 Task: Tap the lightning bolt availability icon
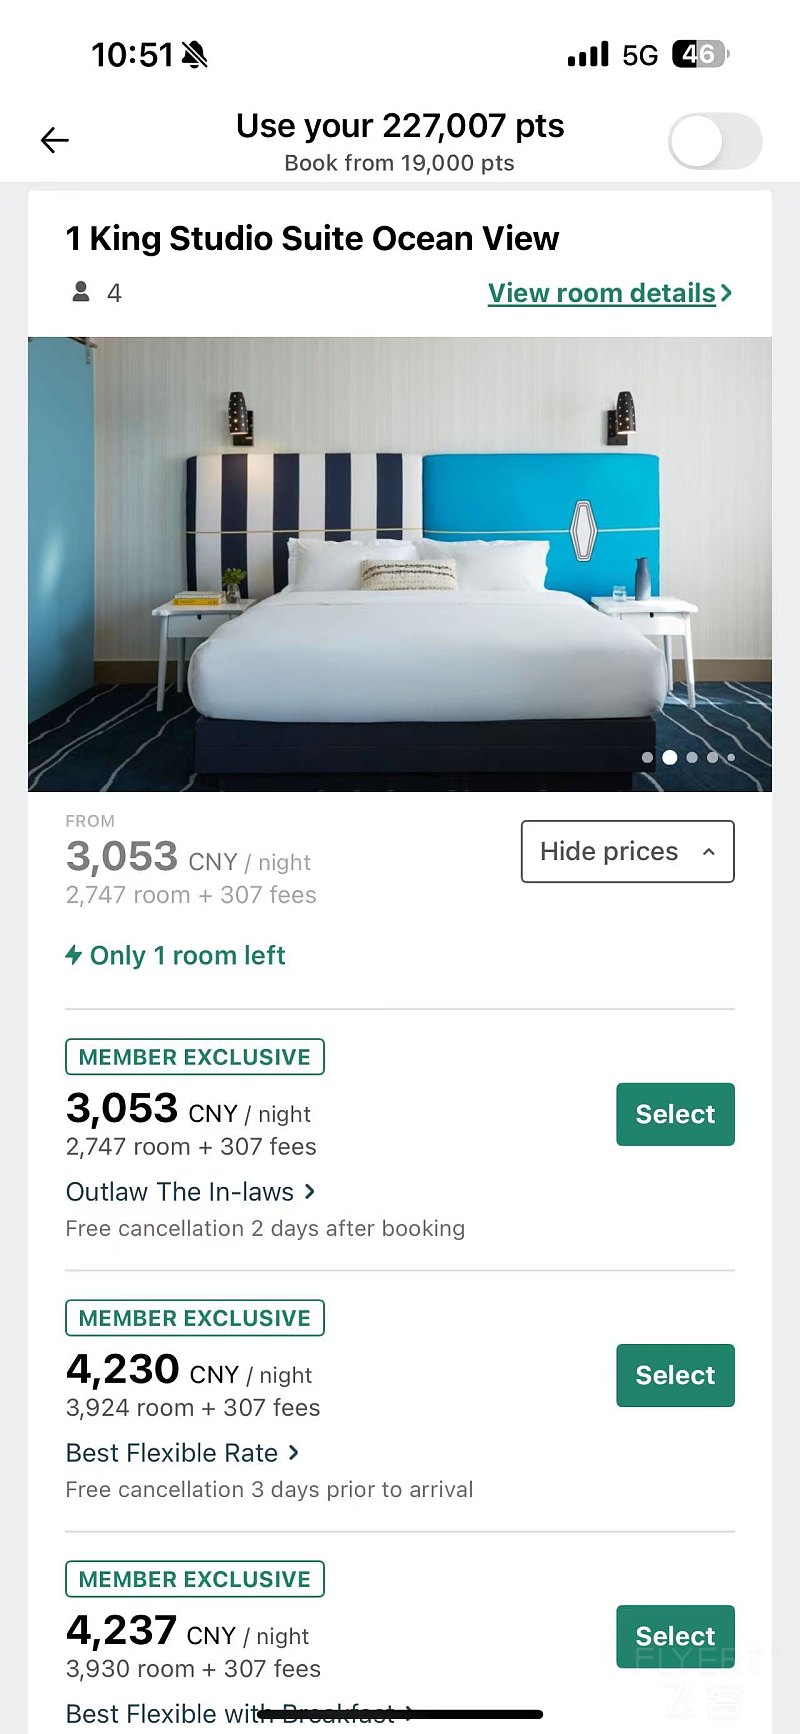click(74, 955)
